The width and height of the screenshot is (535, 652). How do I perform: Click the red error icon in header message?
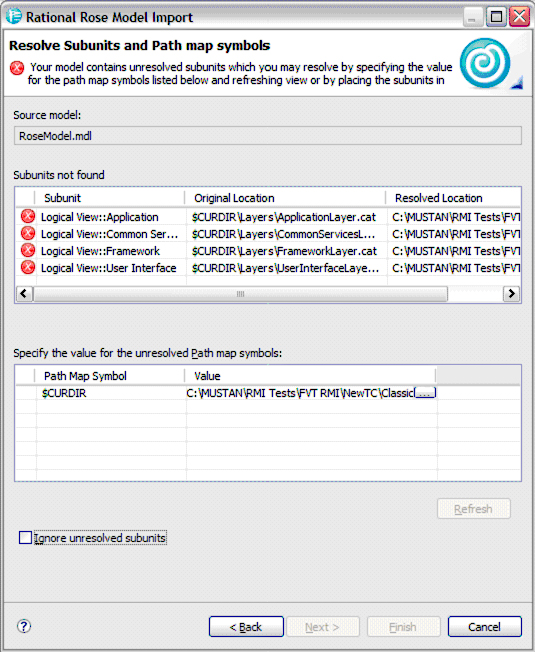coord(17,68)
